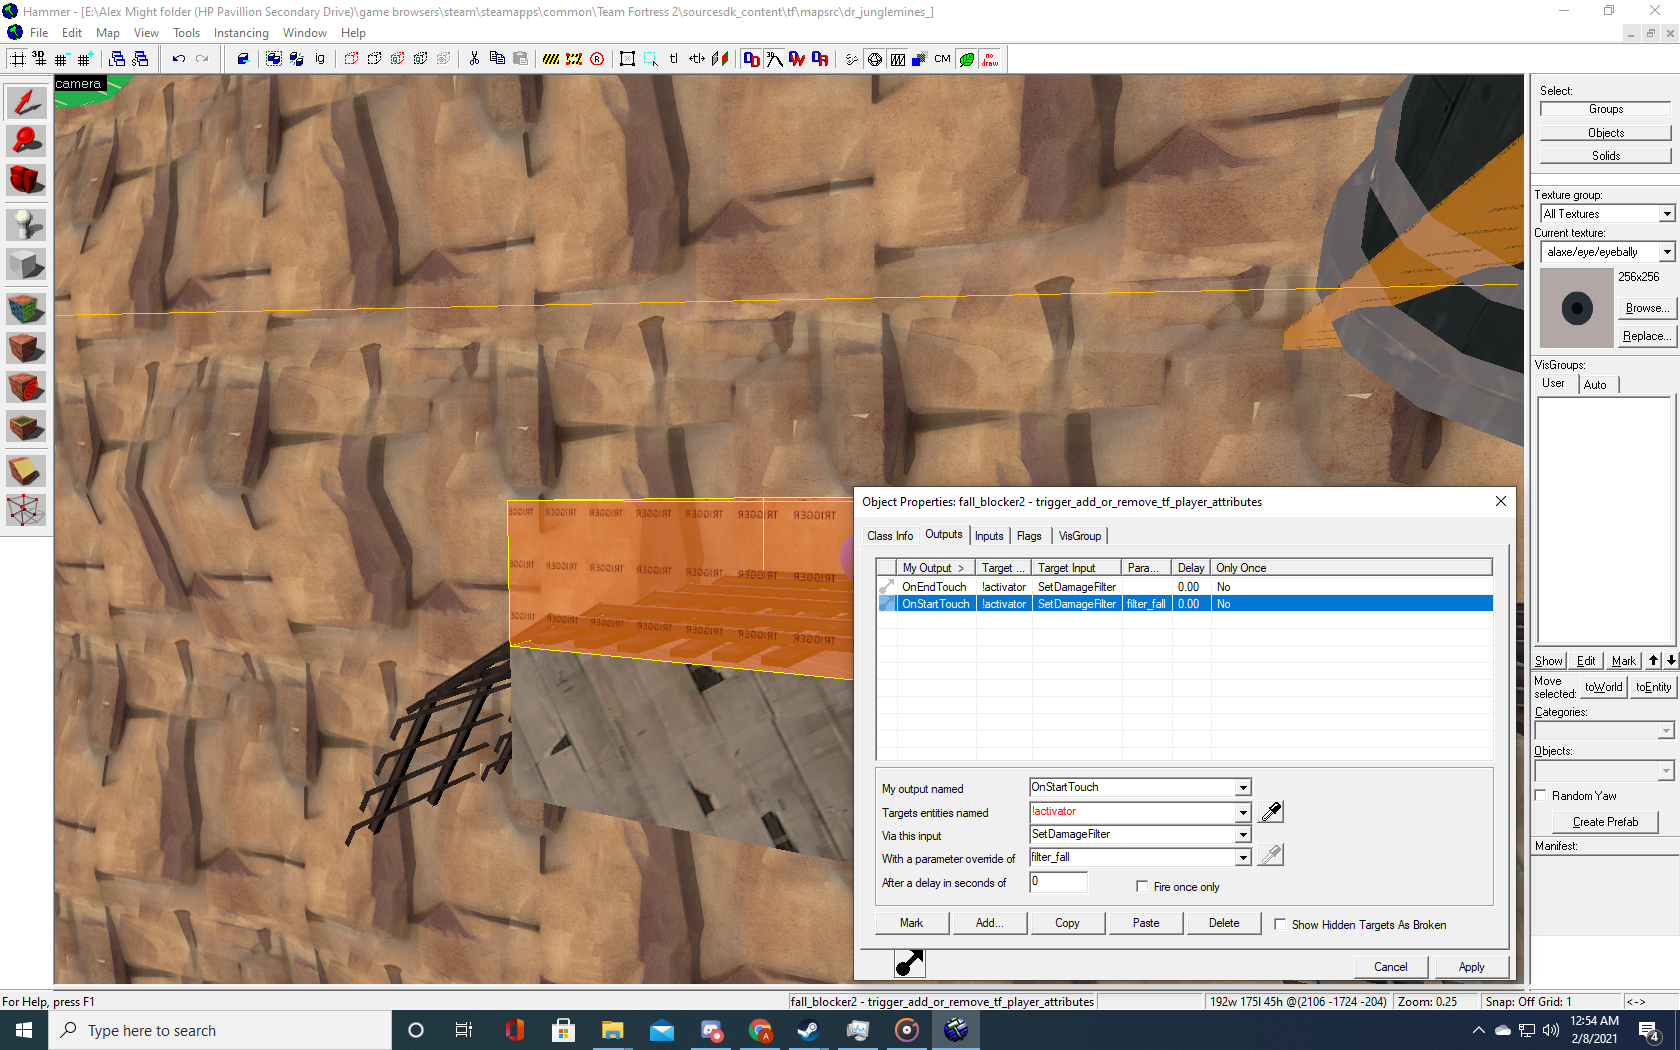Click the Windows Start button

pos(24,1030)
